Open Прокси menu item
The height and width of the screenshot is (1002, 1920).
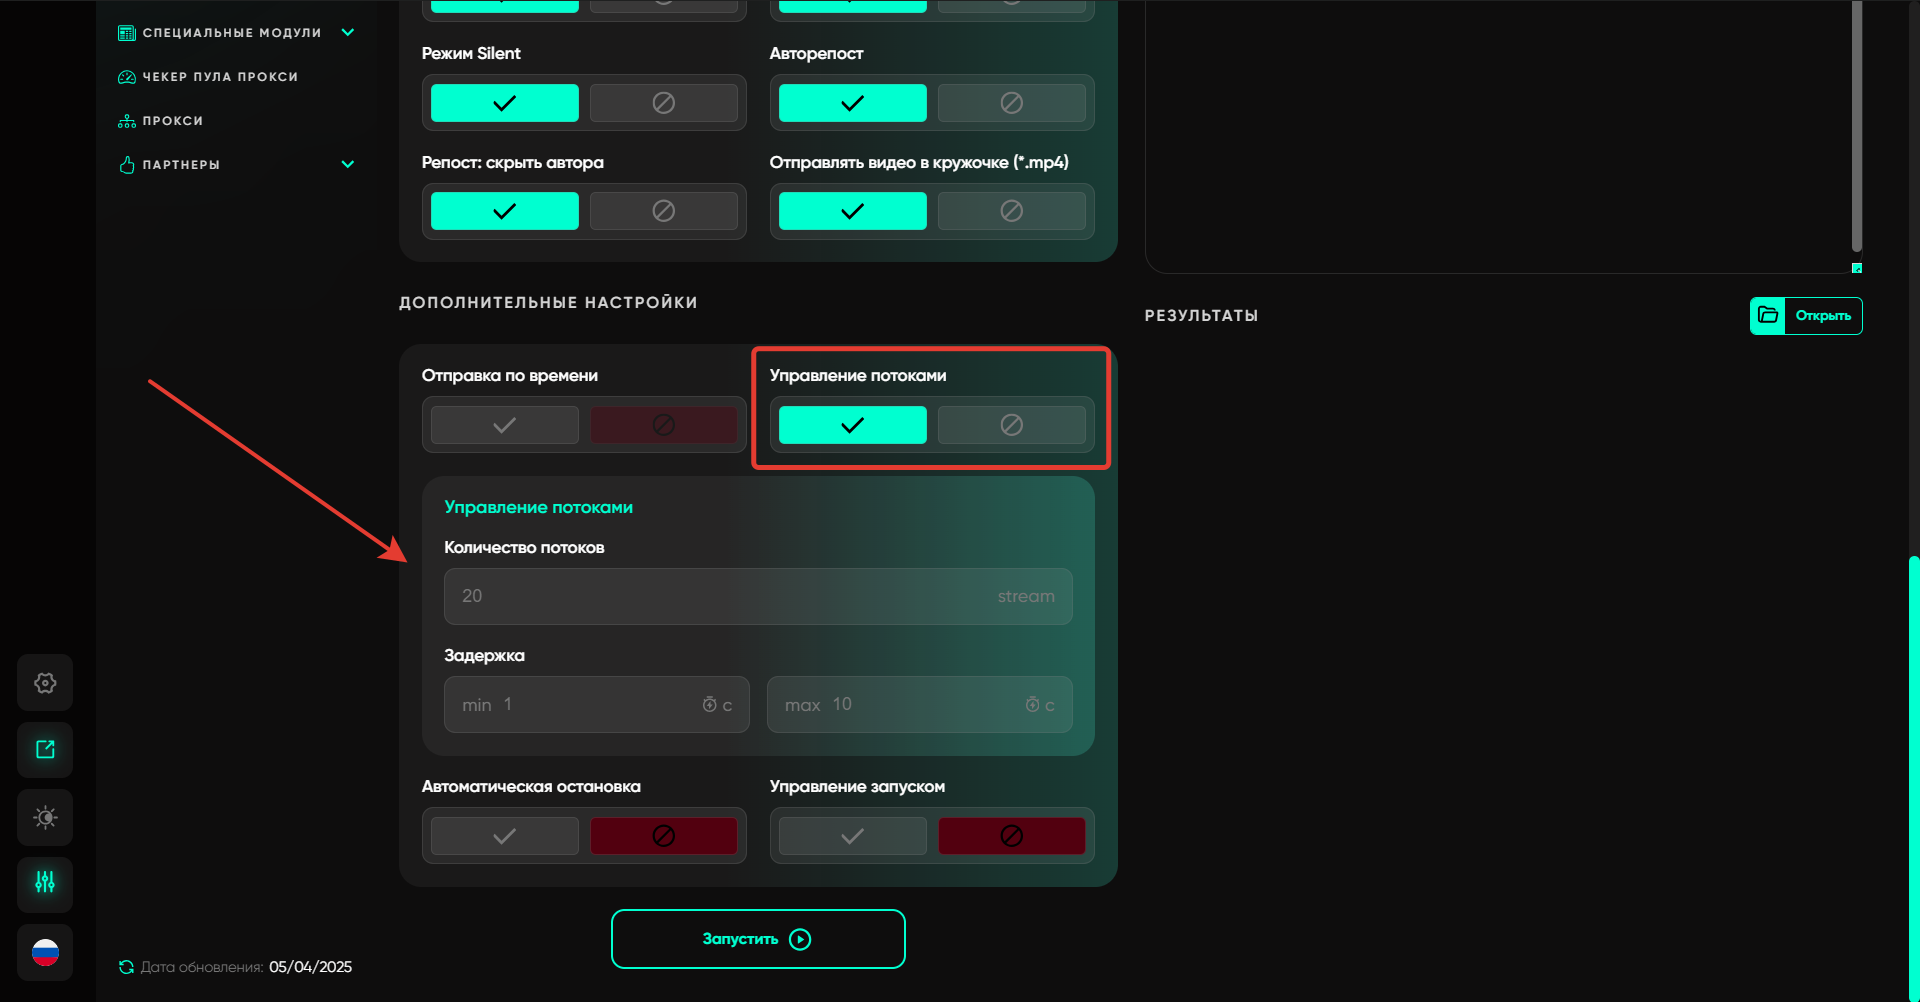172,121
